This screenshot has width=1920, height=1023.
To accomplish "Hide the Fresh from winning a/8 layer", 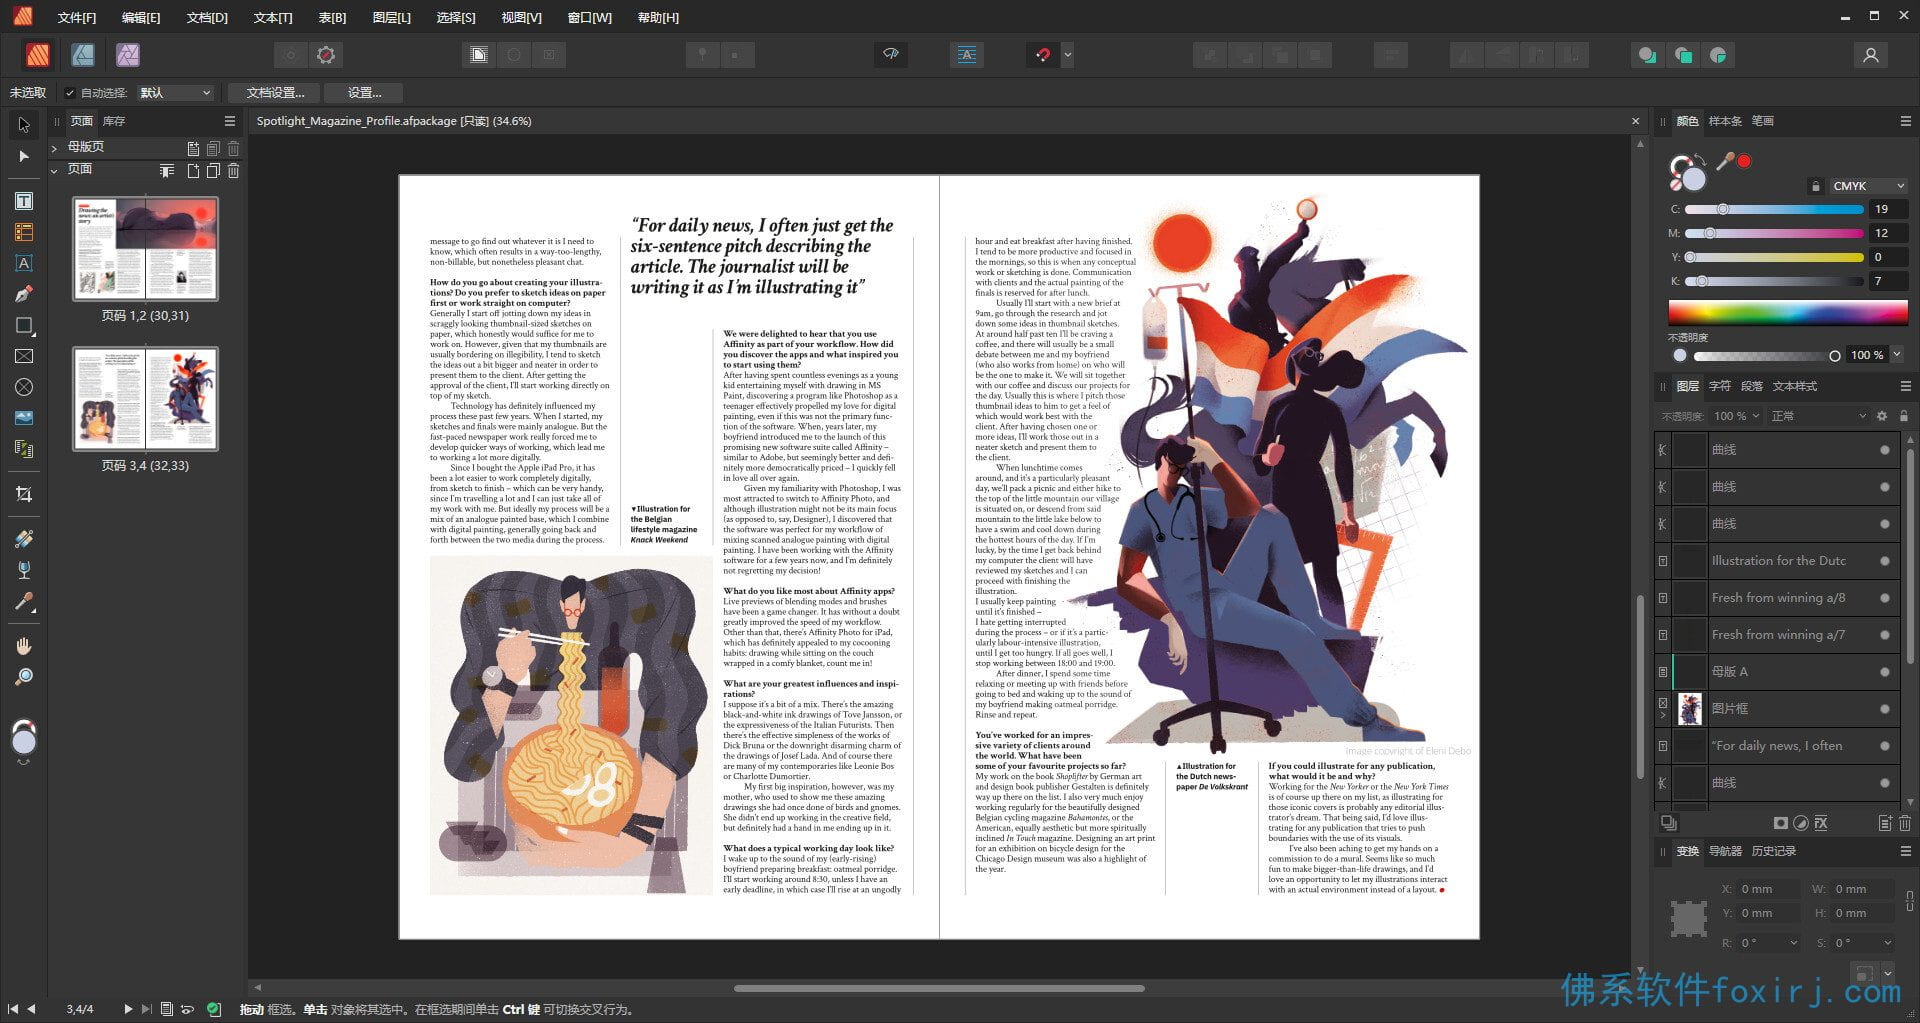I will [1885, 598].
